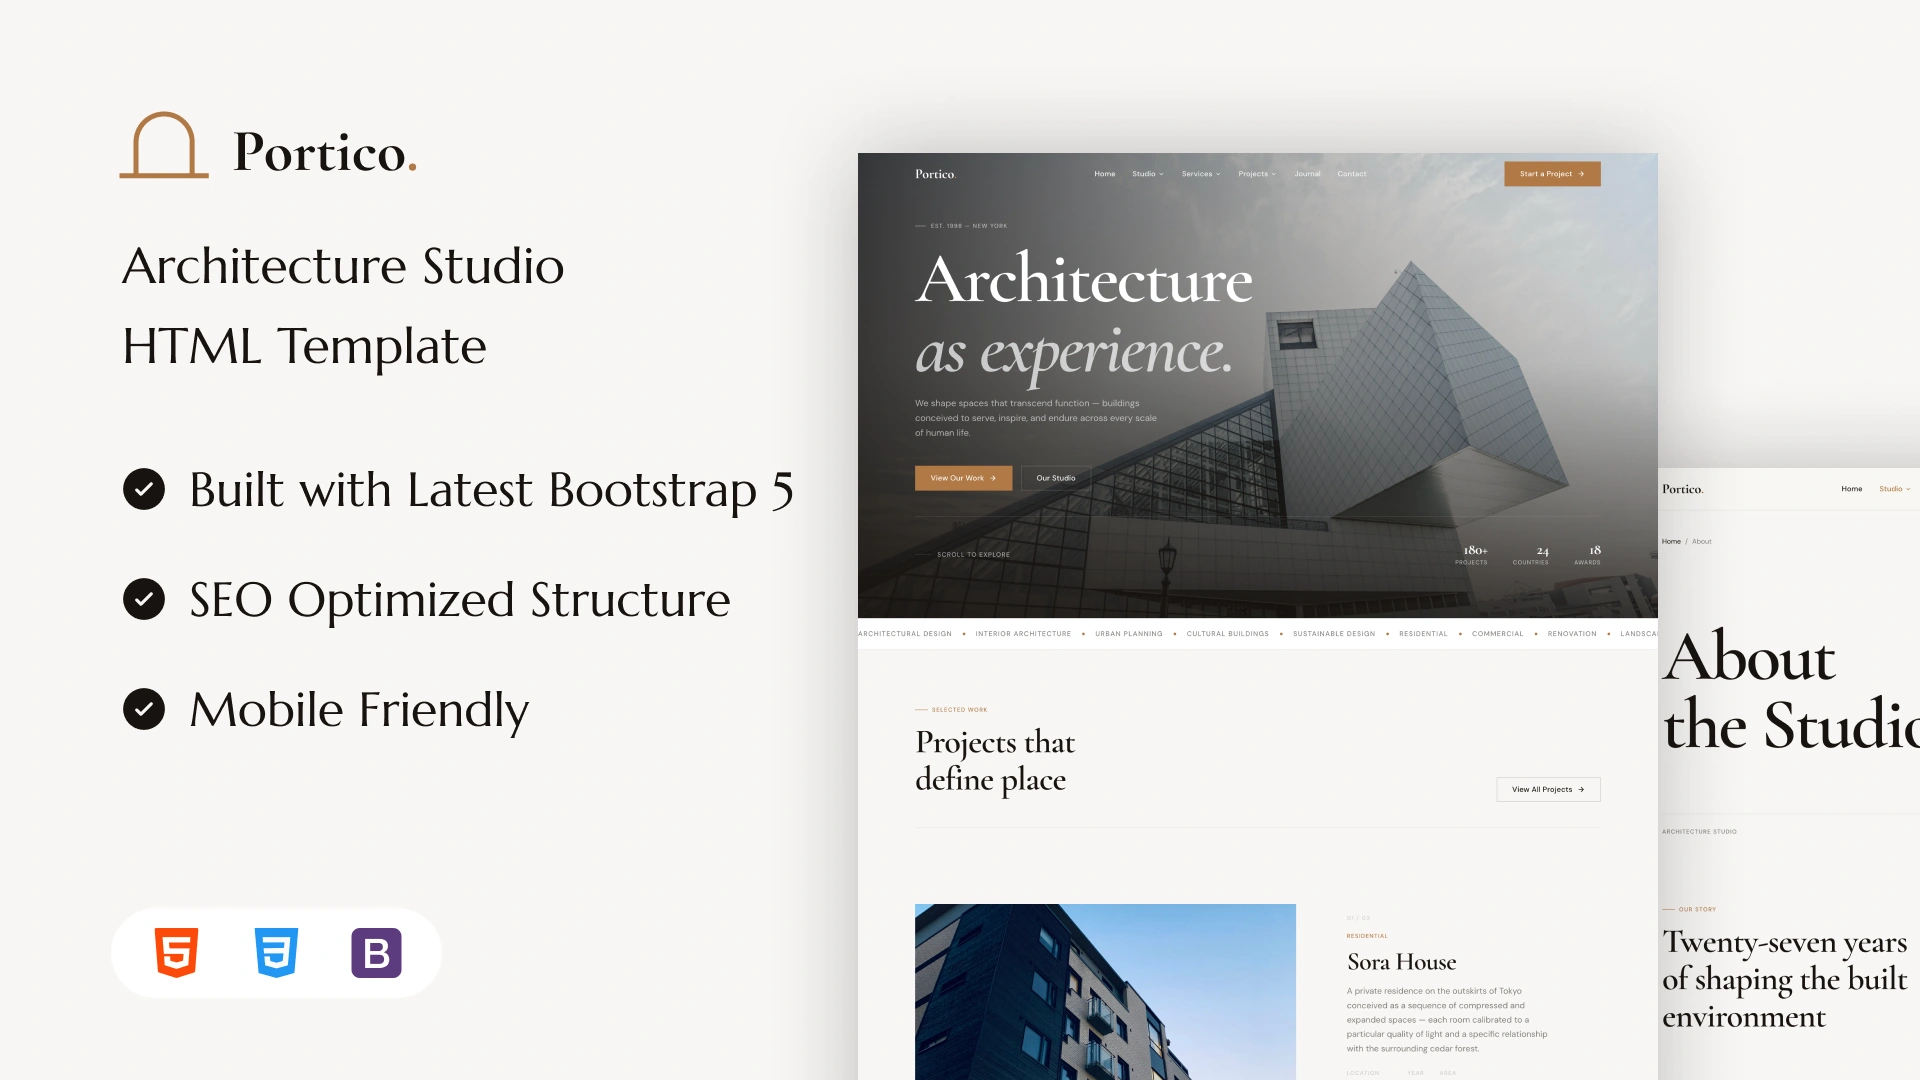The width and height of the screenshot is (1920, 1080).
Task: Click the 180+ Projects statistic
Action: [x=1472, y=555]
